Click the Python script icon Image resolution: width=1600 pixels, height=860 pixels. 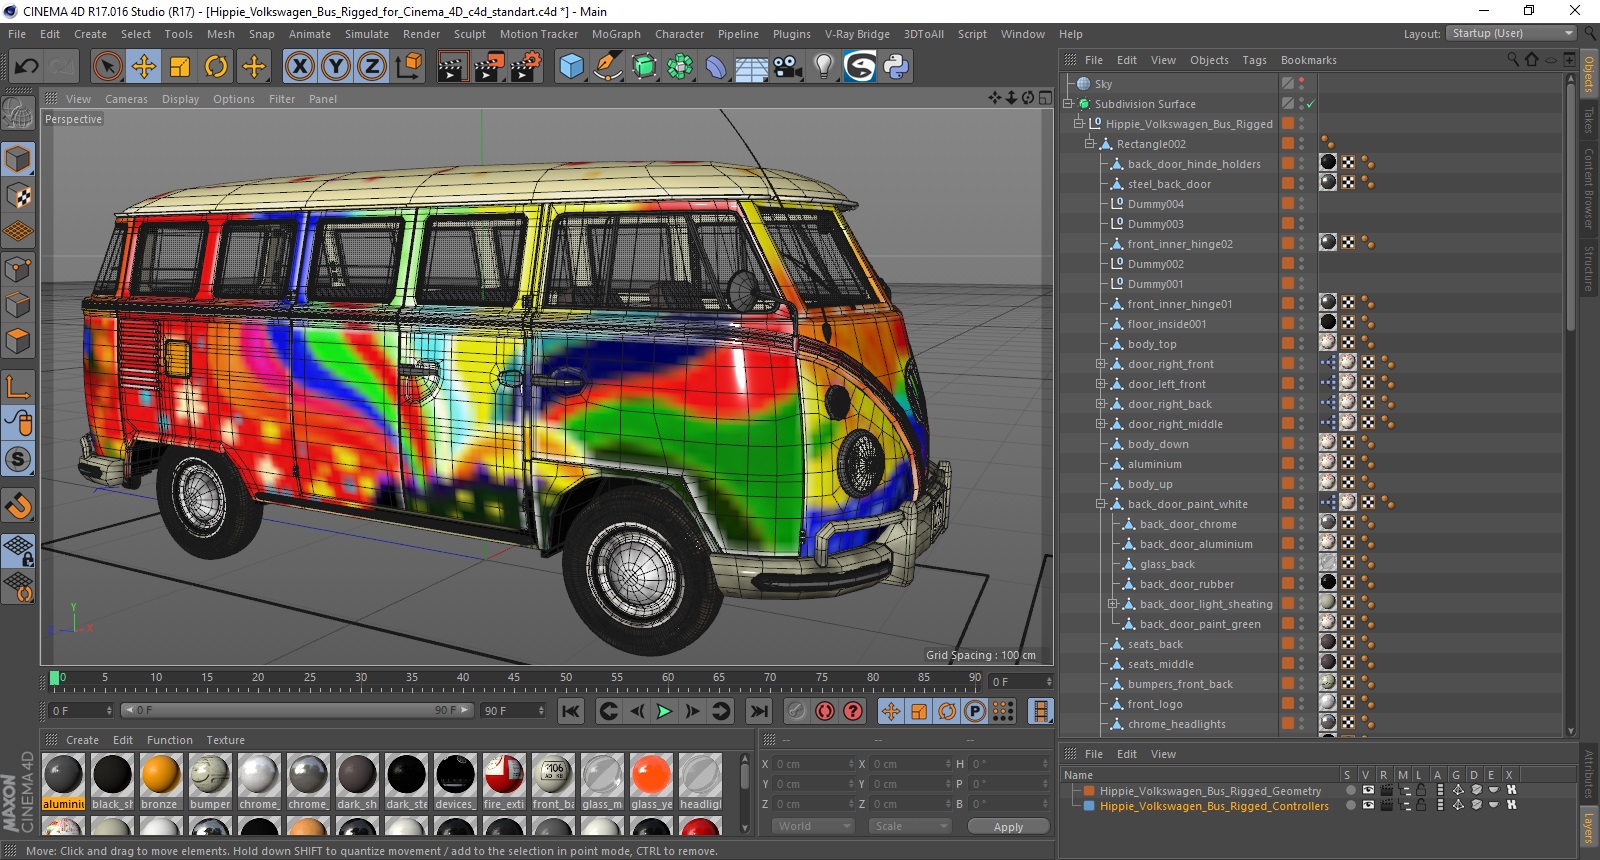pyautogui.click(x=896, y=67)
